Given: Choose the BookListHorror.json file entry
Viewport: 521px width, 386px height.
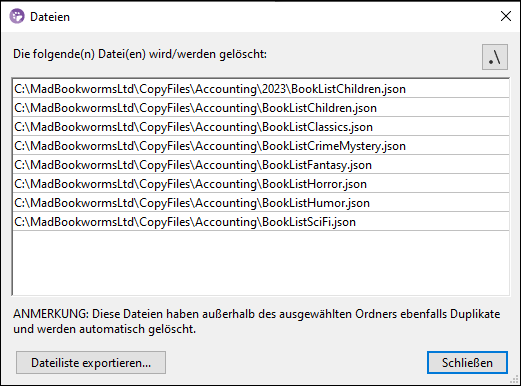Looking at the screenshot, I should tap(261, 184).
